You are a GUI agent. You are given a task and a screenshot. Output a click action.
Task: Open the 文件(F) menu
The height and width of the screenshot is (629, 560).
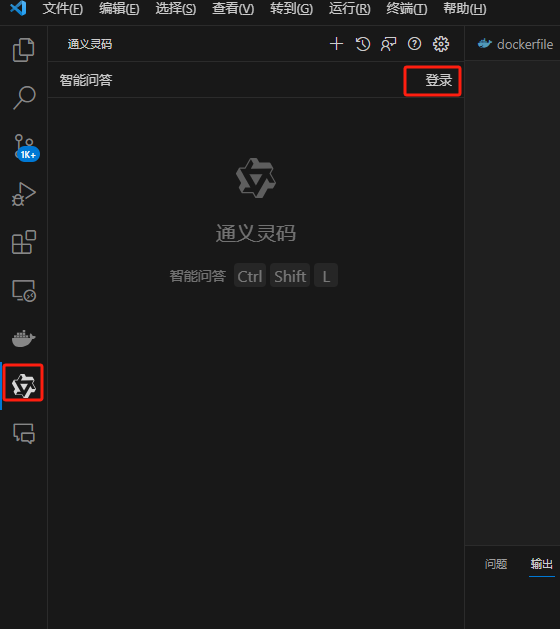point(63,8)
